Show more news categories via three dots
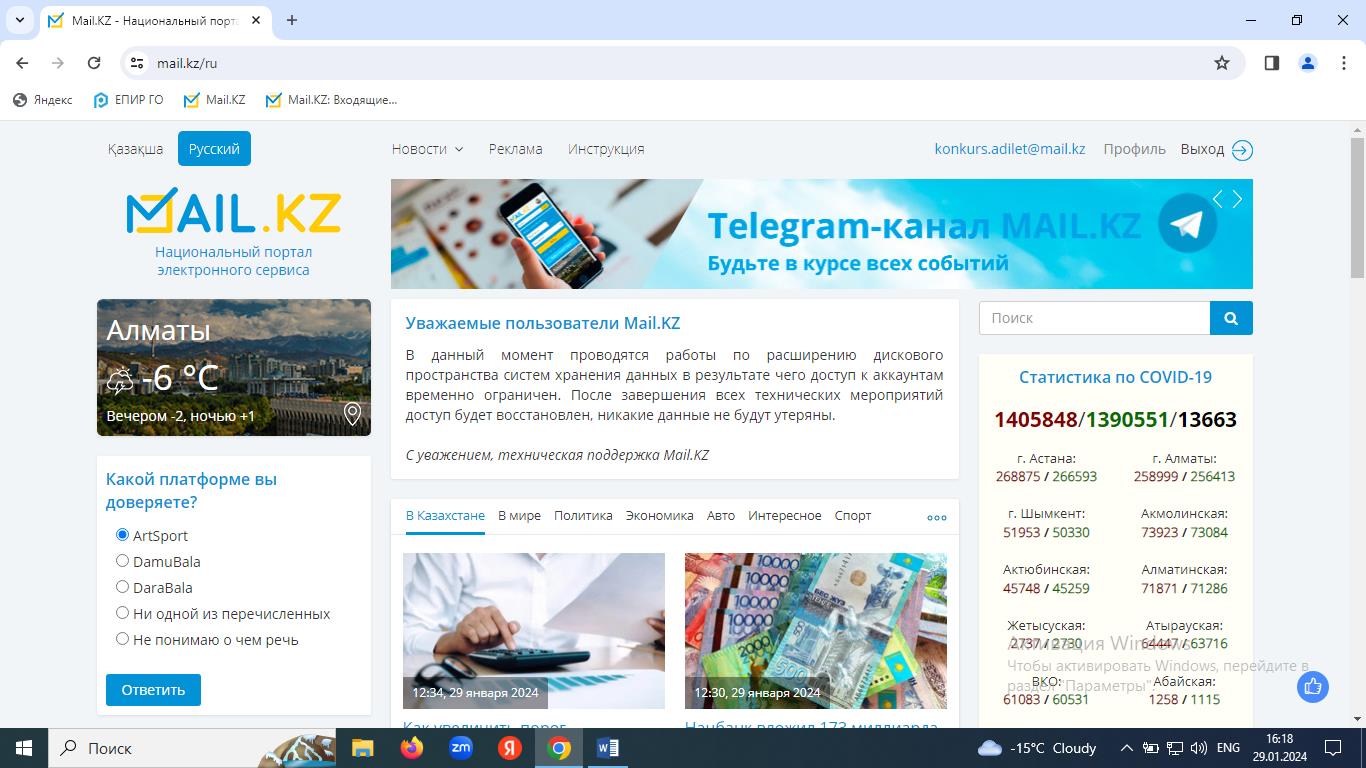 pyautogui.click(x=936, y=517)
